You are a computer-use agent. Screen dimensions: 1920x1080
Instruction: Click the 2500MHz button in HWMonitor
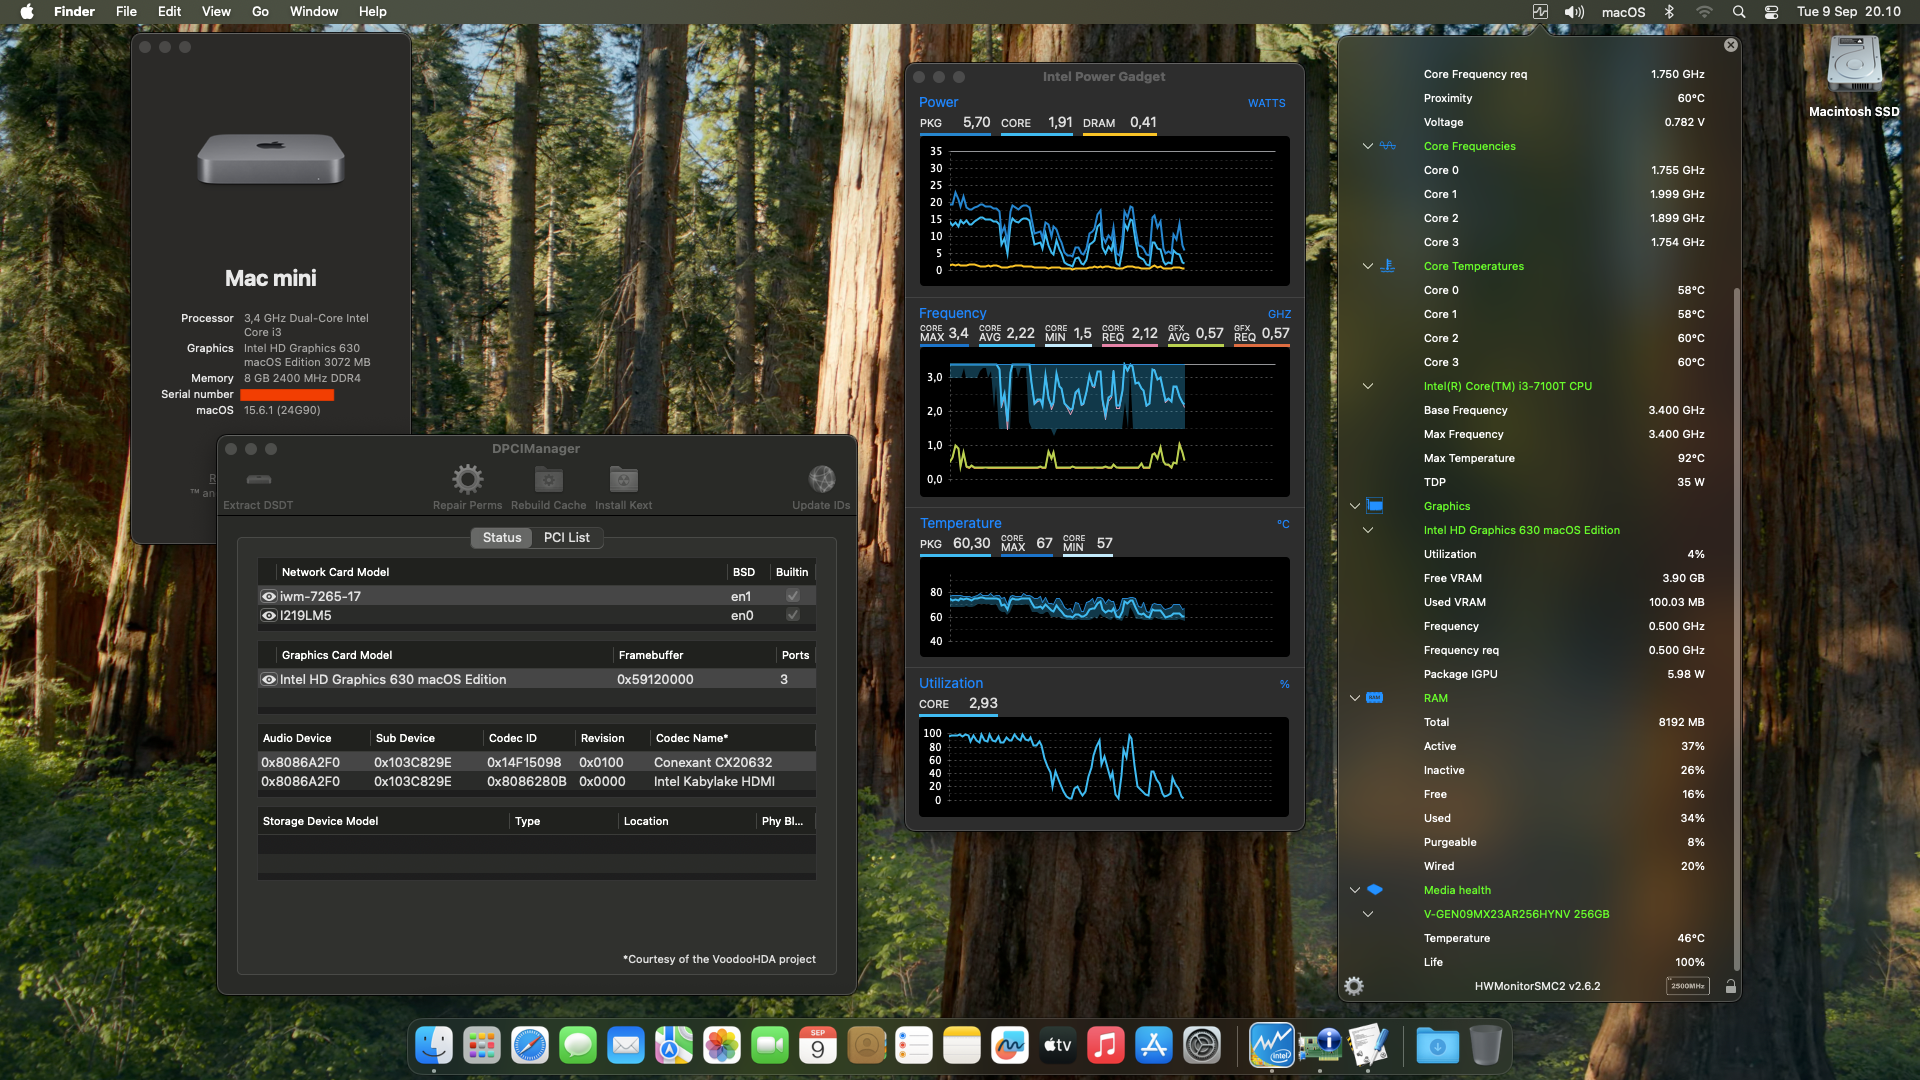click(1688, 986)
